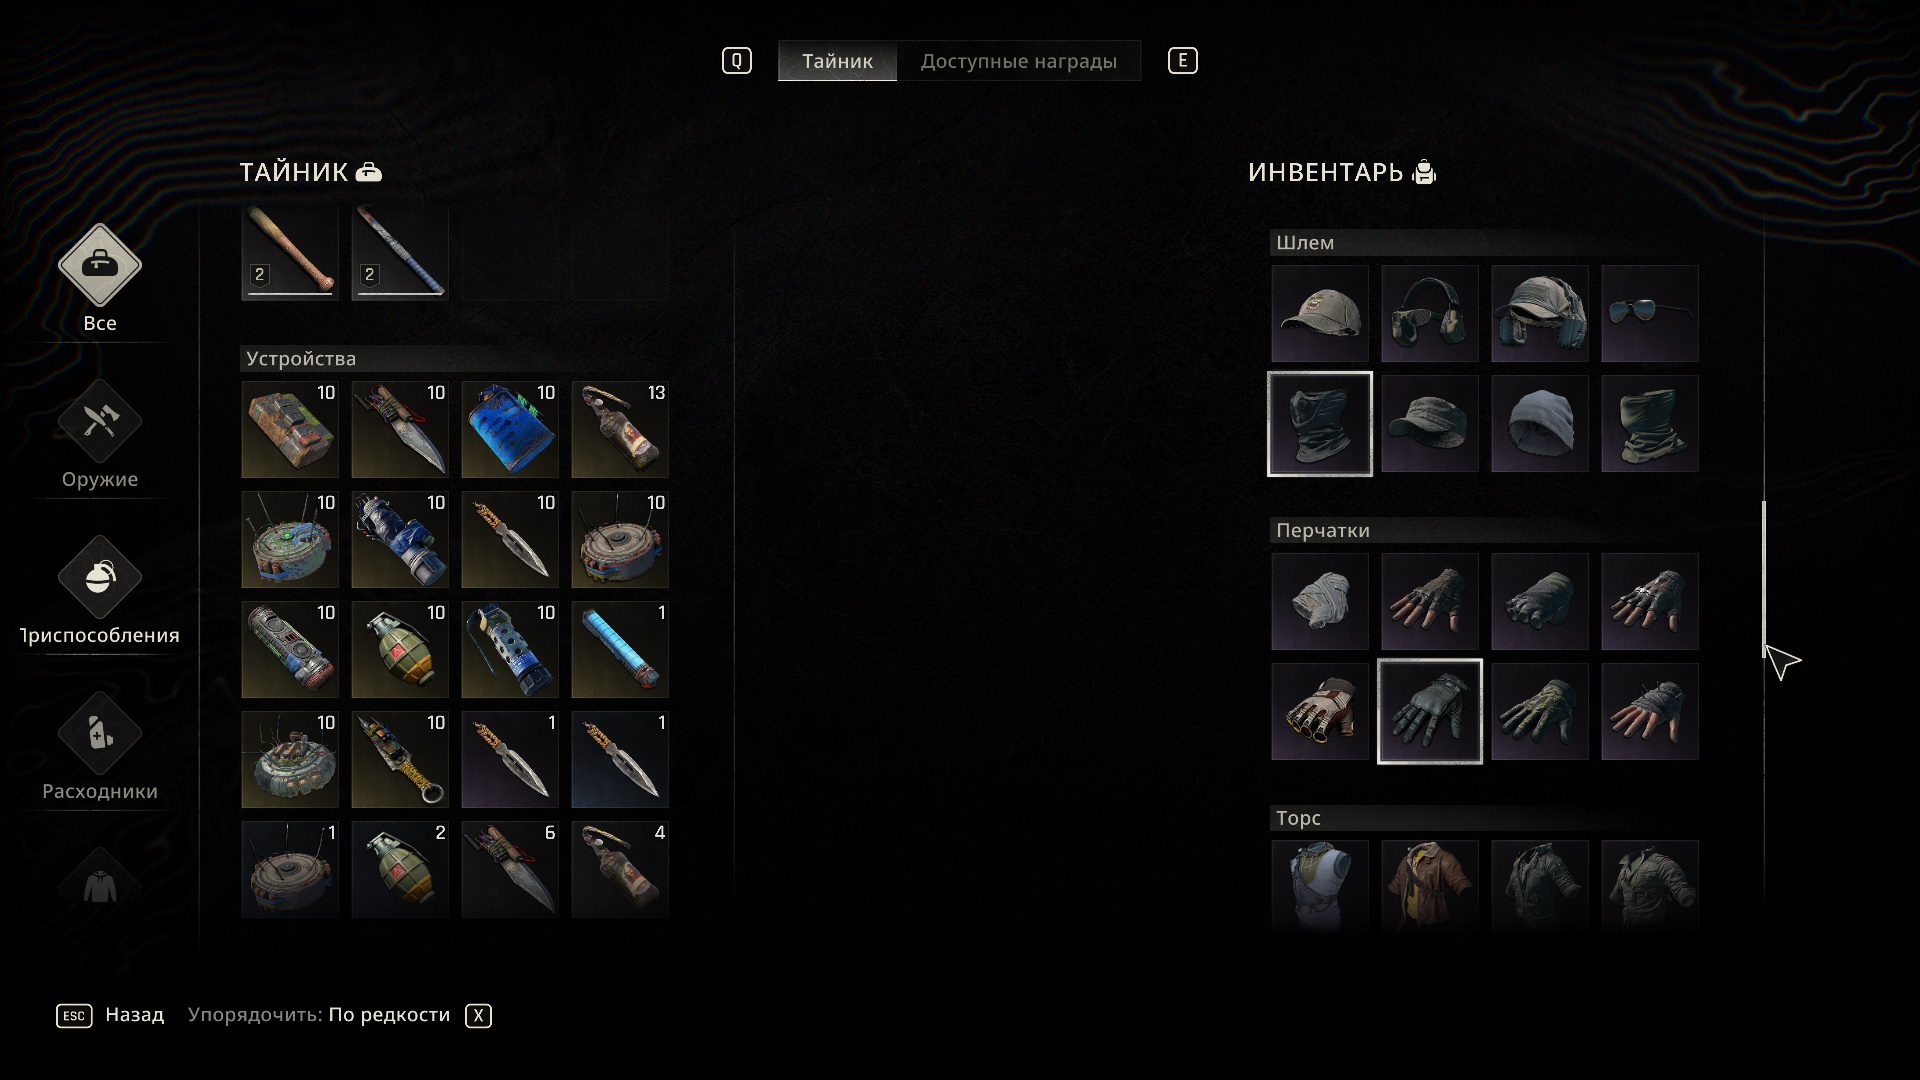Screen dimensions: 1920x1080
Task: Select the Все category filter icon
Action: click(100, 266)
